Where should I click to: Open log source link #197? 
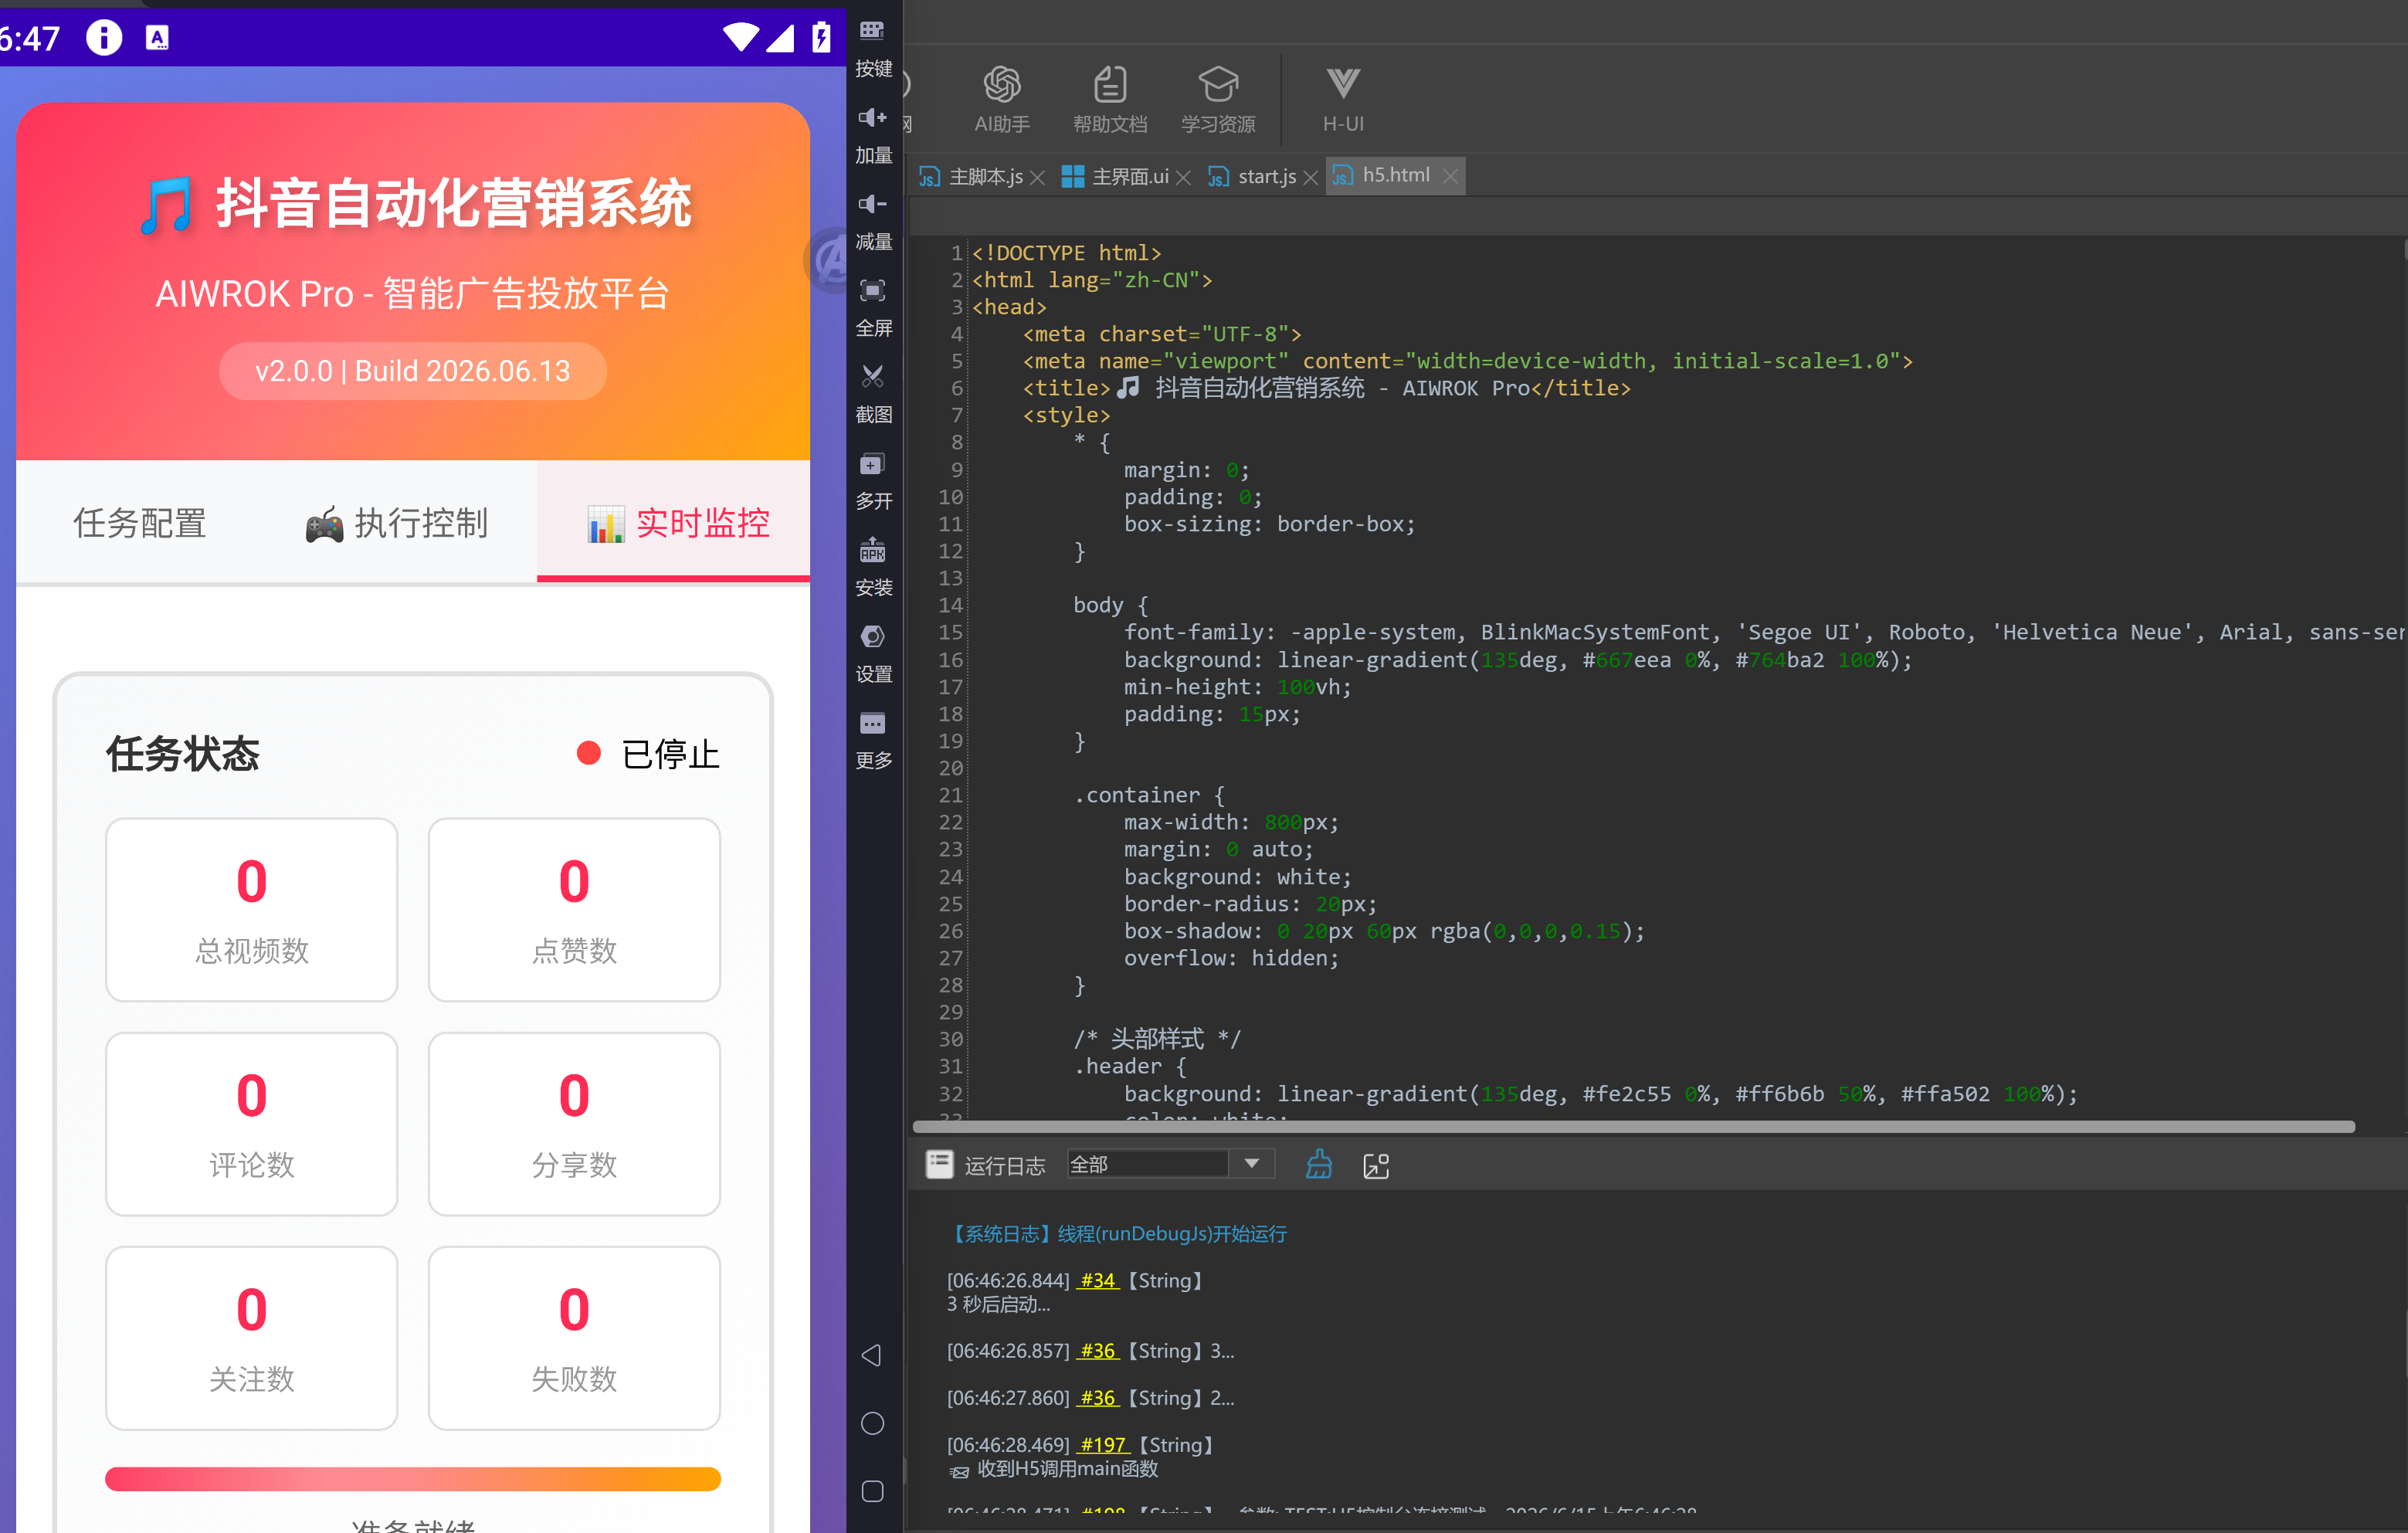pyautogui.click(x=1104, y=1444)
